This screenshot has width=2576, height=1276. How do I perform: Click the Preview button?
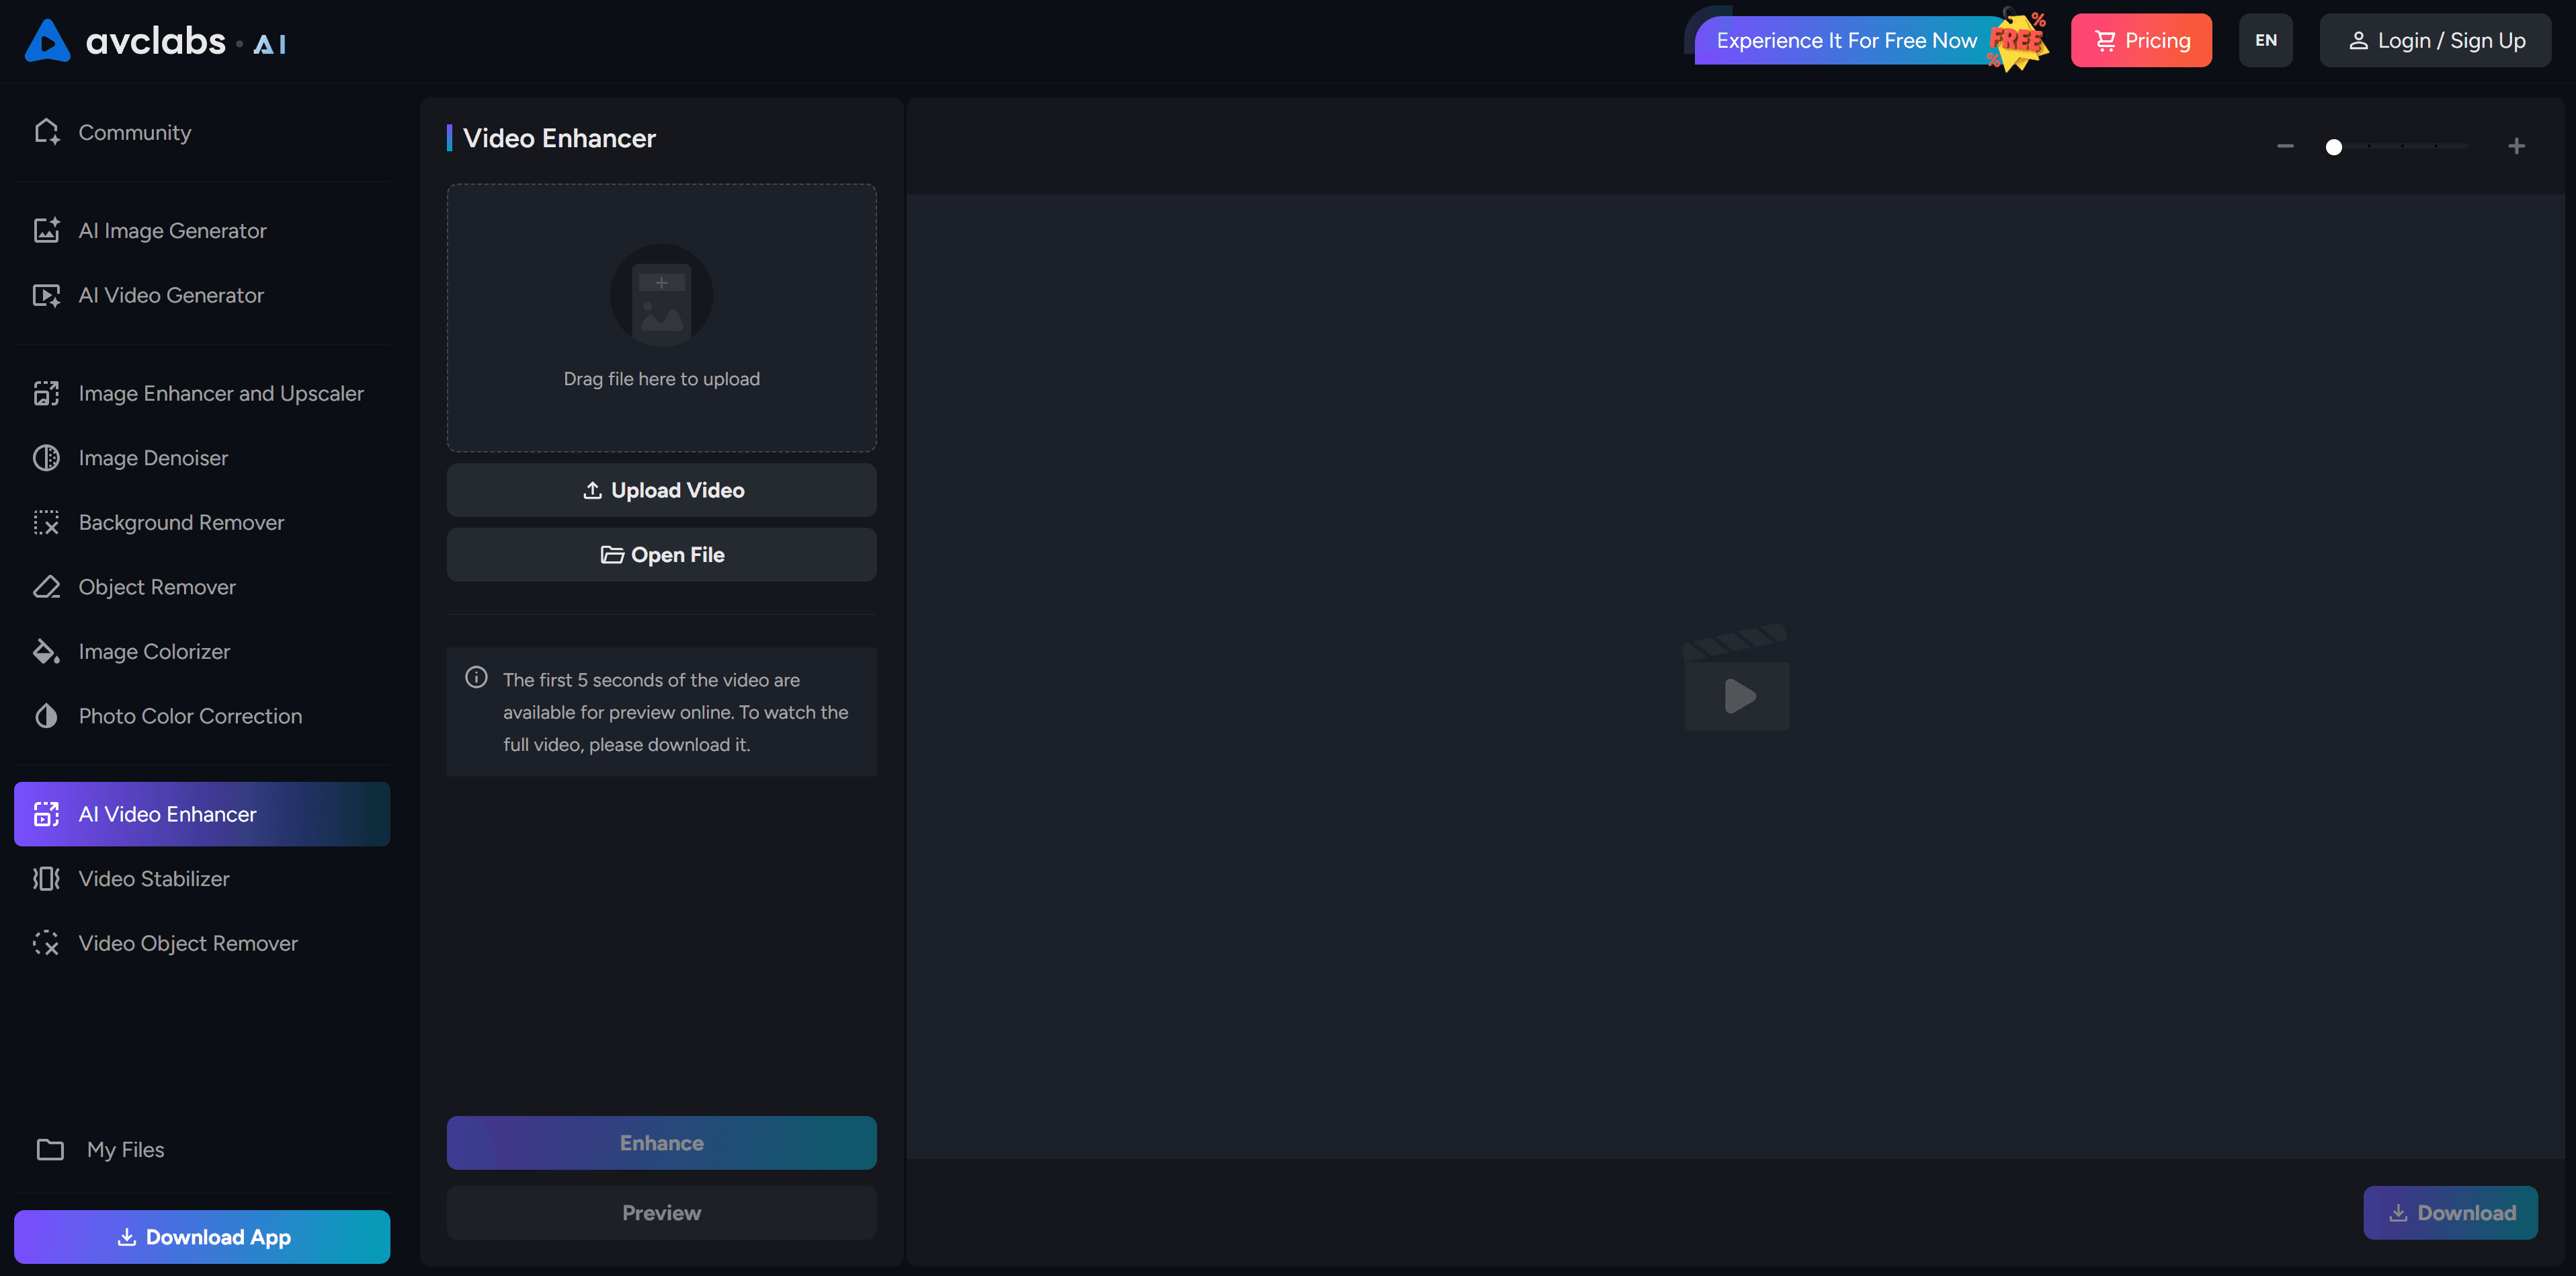point(662,1213)
